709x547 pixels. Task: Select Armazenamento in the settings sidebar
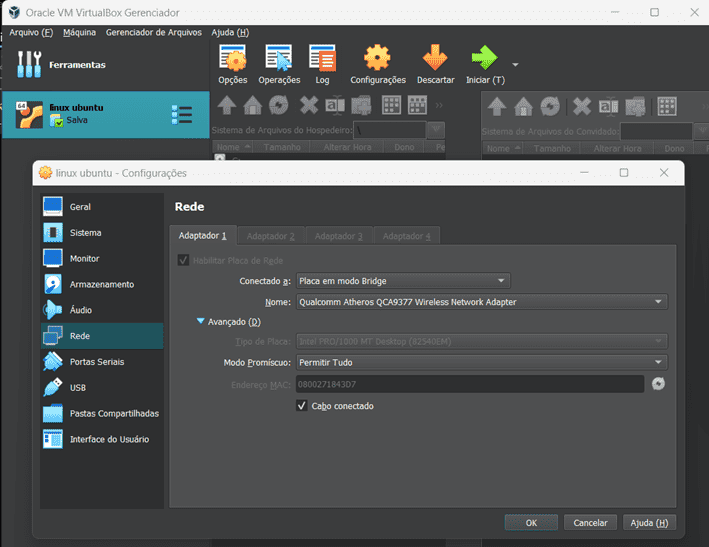tap(101, 284)
